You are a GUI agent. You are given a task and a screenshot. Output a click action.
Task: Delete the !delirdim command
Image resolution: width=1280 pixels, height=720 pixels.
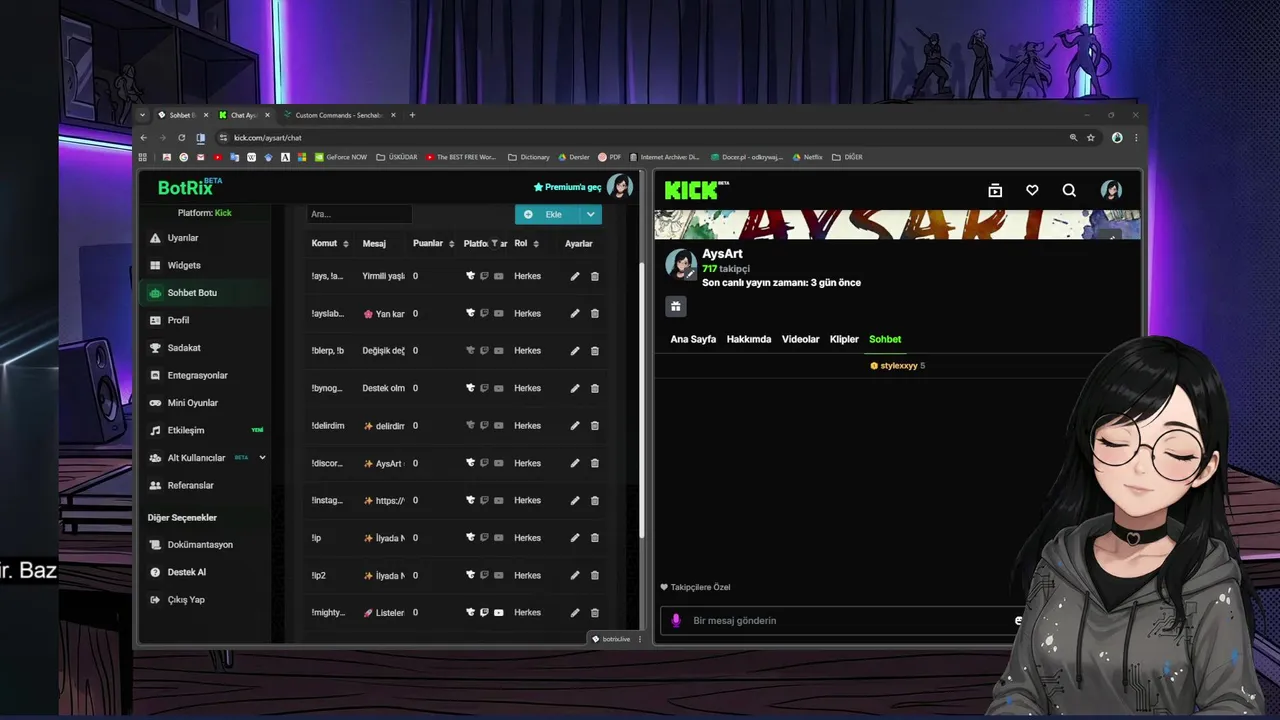595,426
